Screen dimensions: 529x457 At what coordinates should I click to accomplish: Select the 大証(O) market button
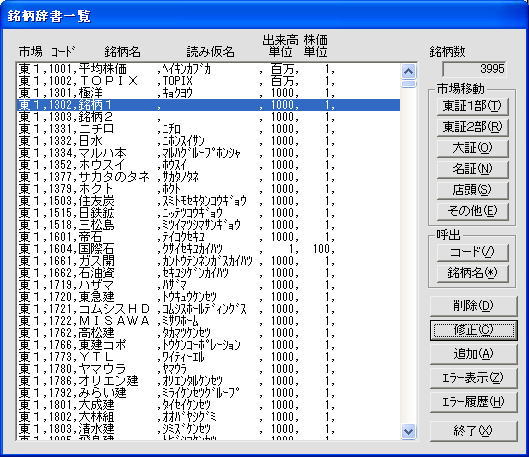tap(472, 148)
